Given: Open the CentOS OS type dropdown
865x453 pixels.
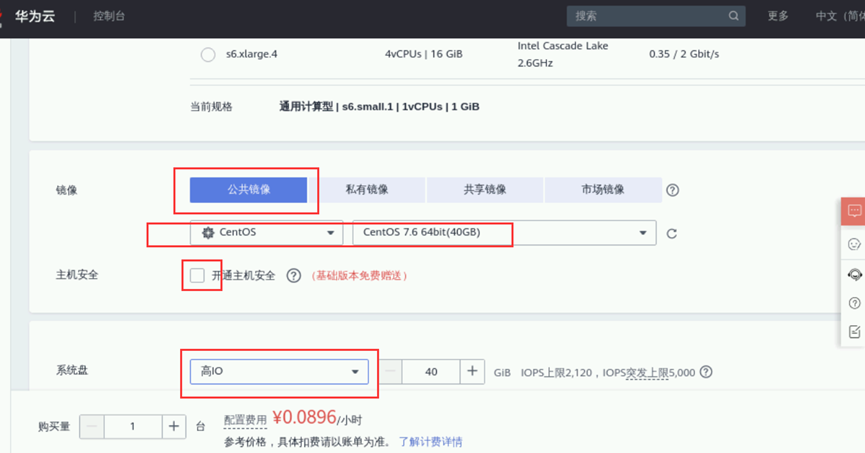Looking at the screenshot, I should (x=266, y=232).
